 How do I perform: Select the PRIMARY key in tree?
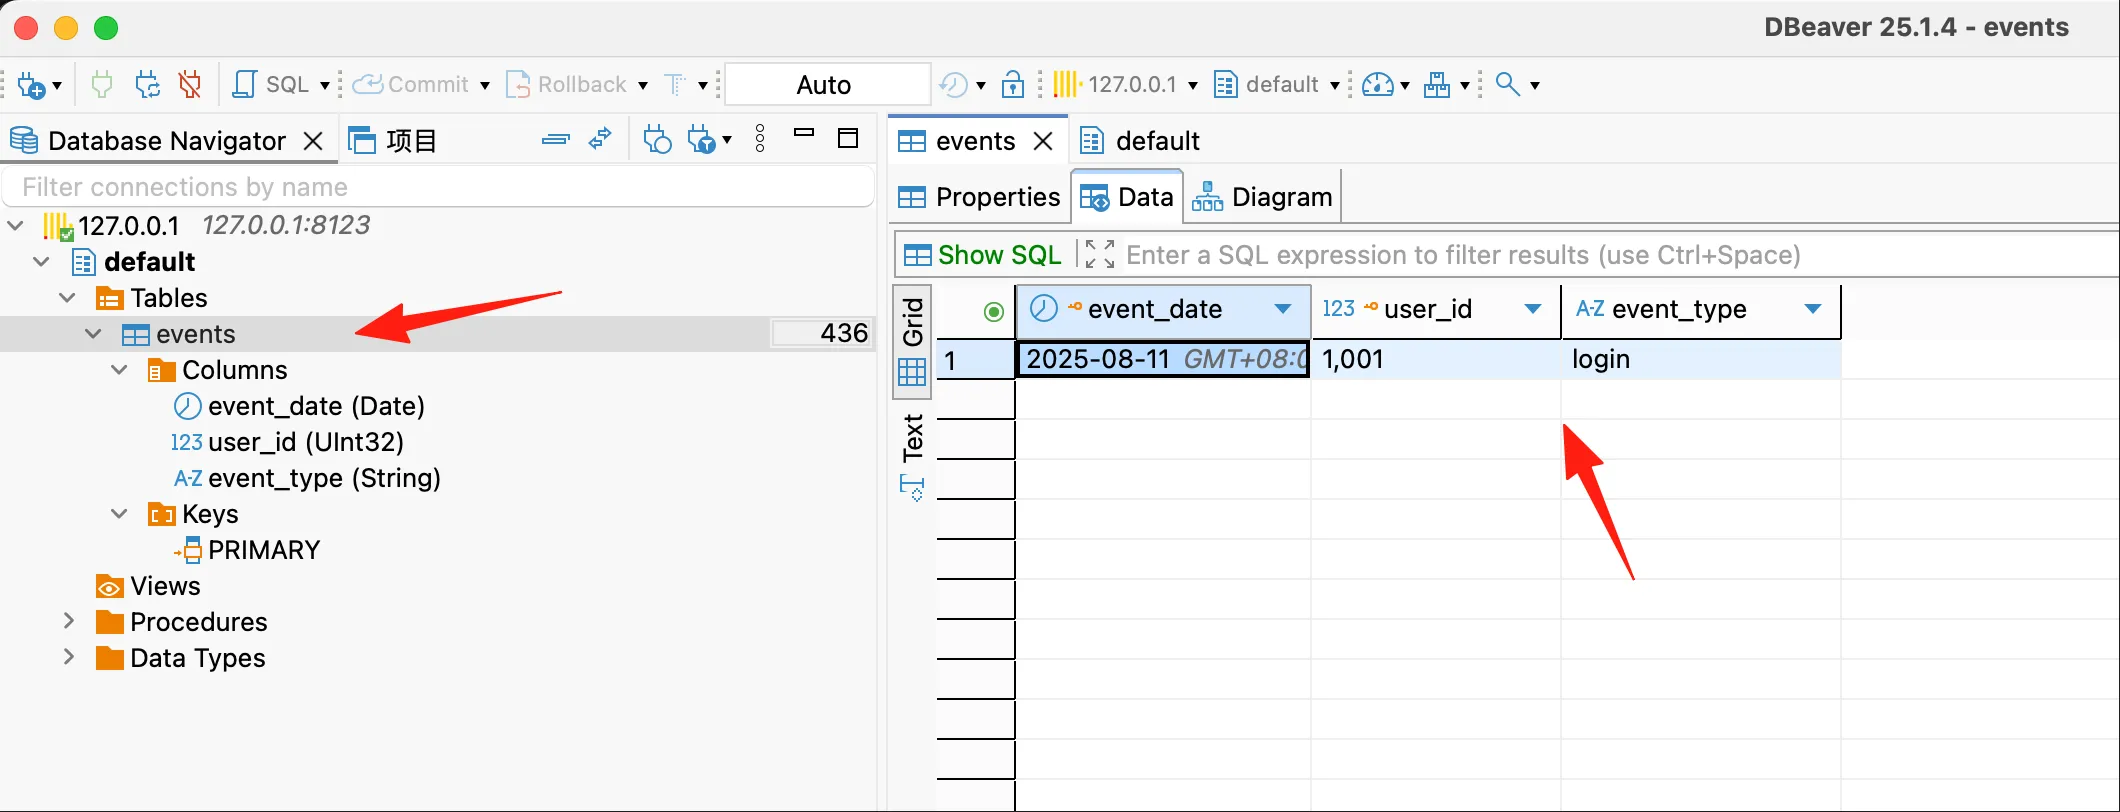[x=263, y=550]
